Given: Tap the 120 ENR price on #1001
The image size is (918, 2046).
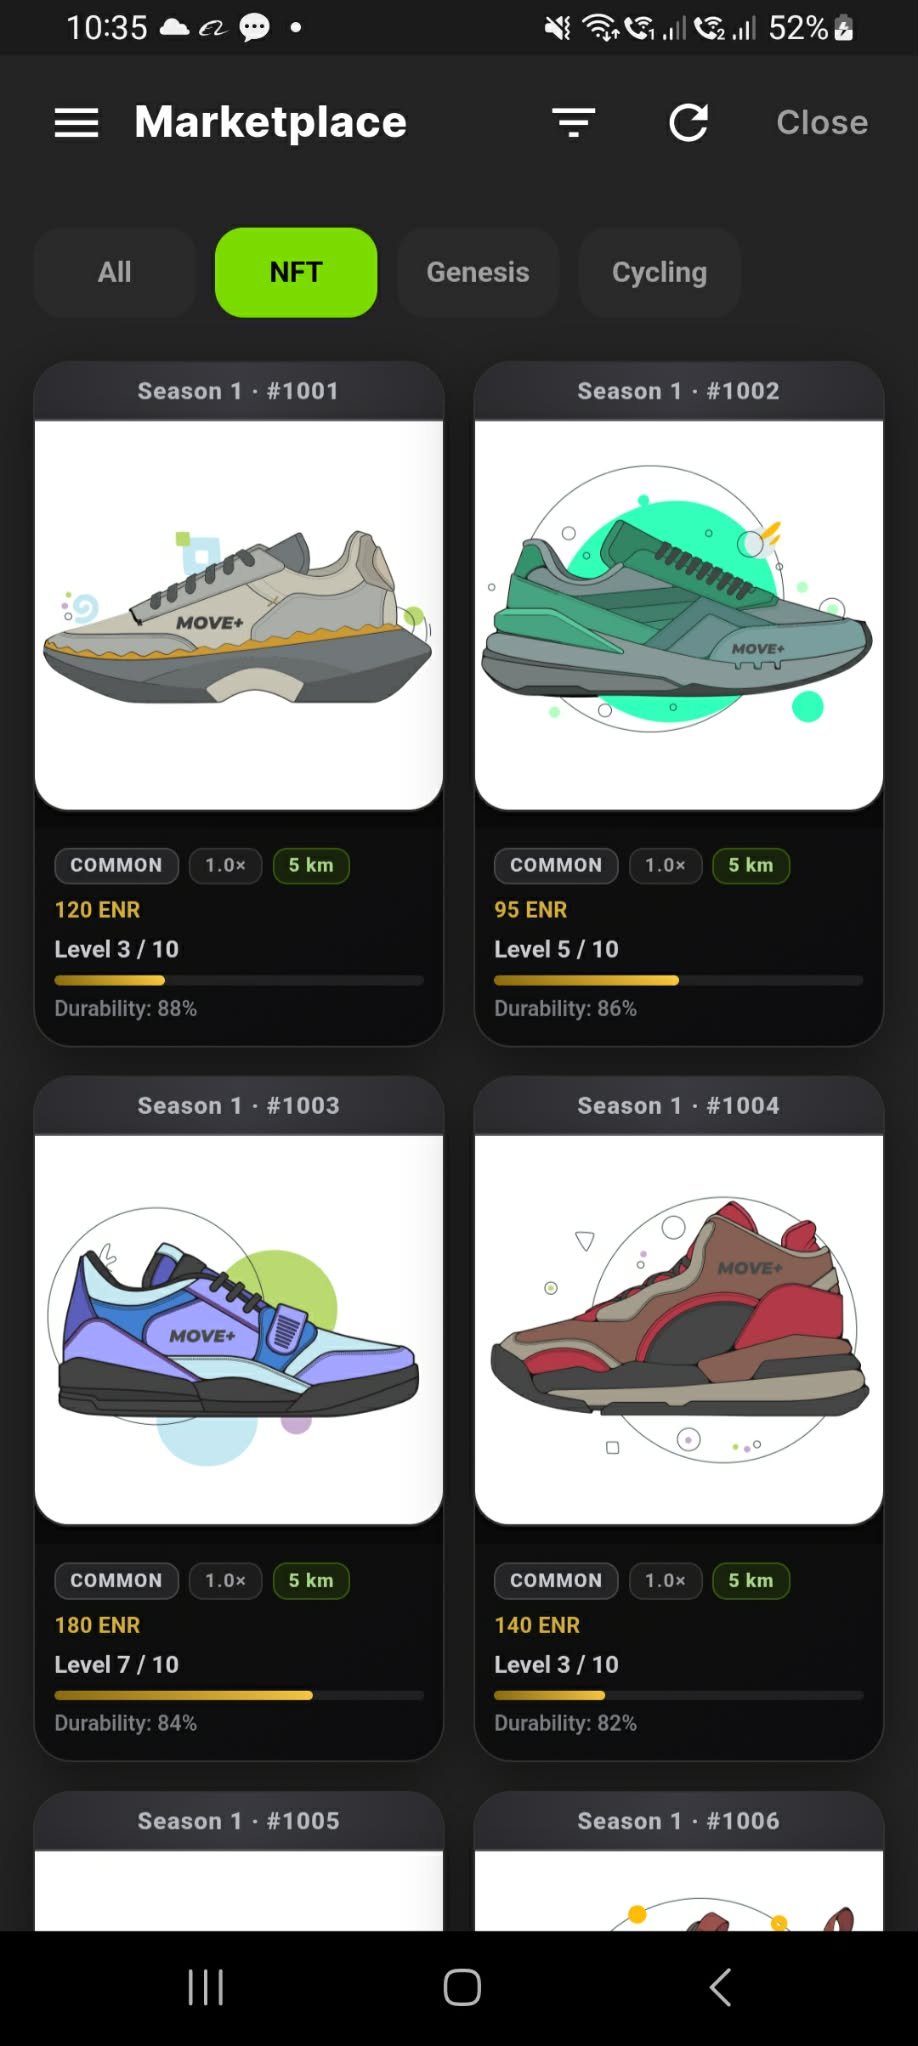Looking at the screenshot, I should click(97, 910).
